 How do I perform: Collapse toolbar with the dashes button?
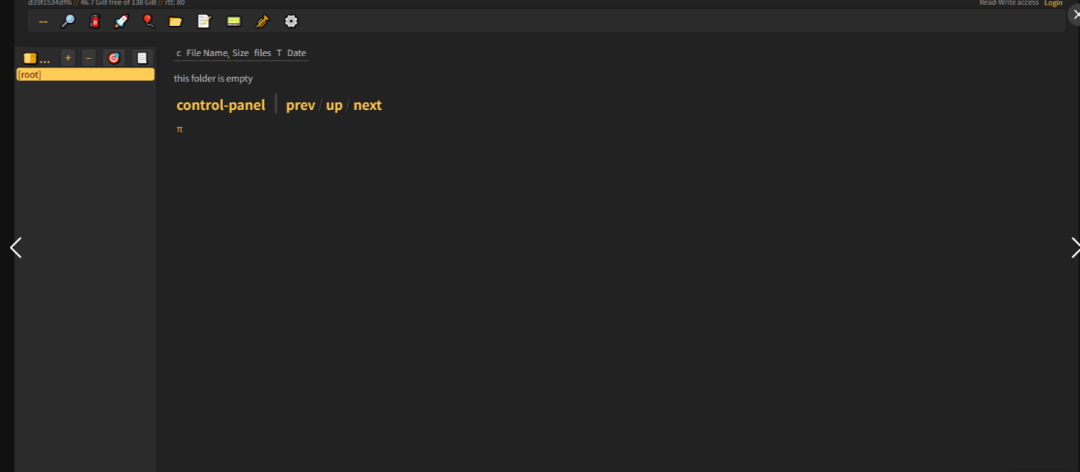click(43, 21)
